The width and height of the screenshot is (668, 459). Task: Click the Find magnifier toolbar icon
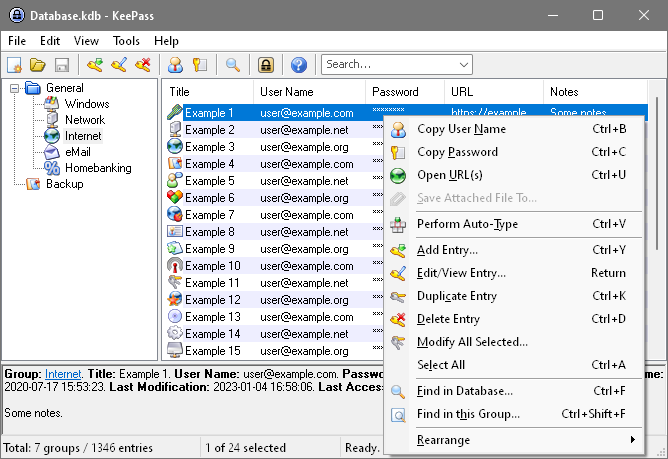(x=232, y=65)
